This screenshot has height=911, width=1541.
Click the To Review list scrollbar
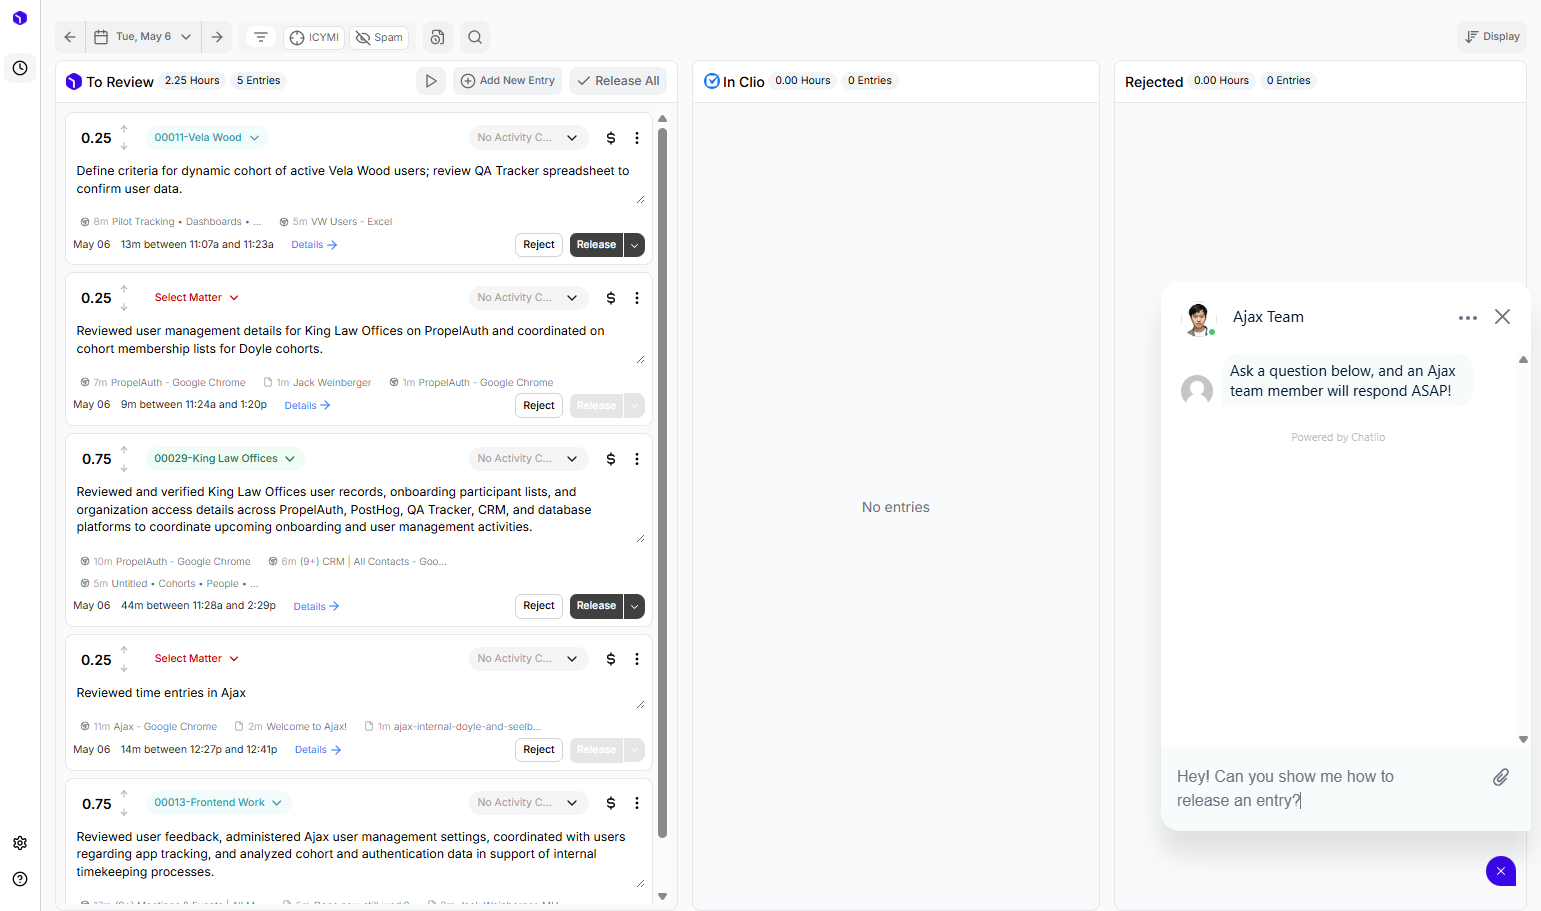click(662, 482)
